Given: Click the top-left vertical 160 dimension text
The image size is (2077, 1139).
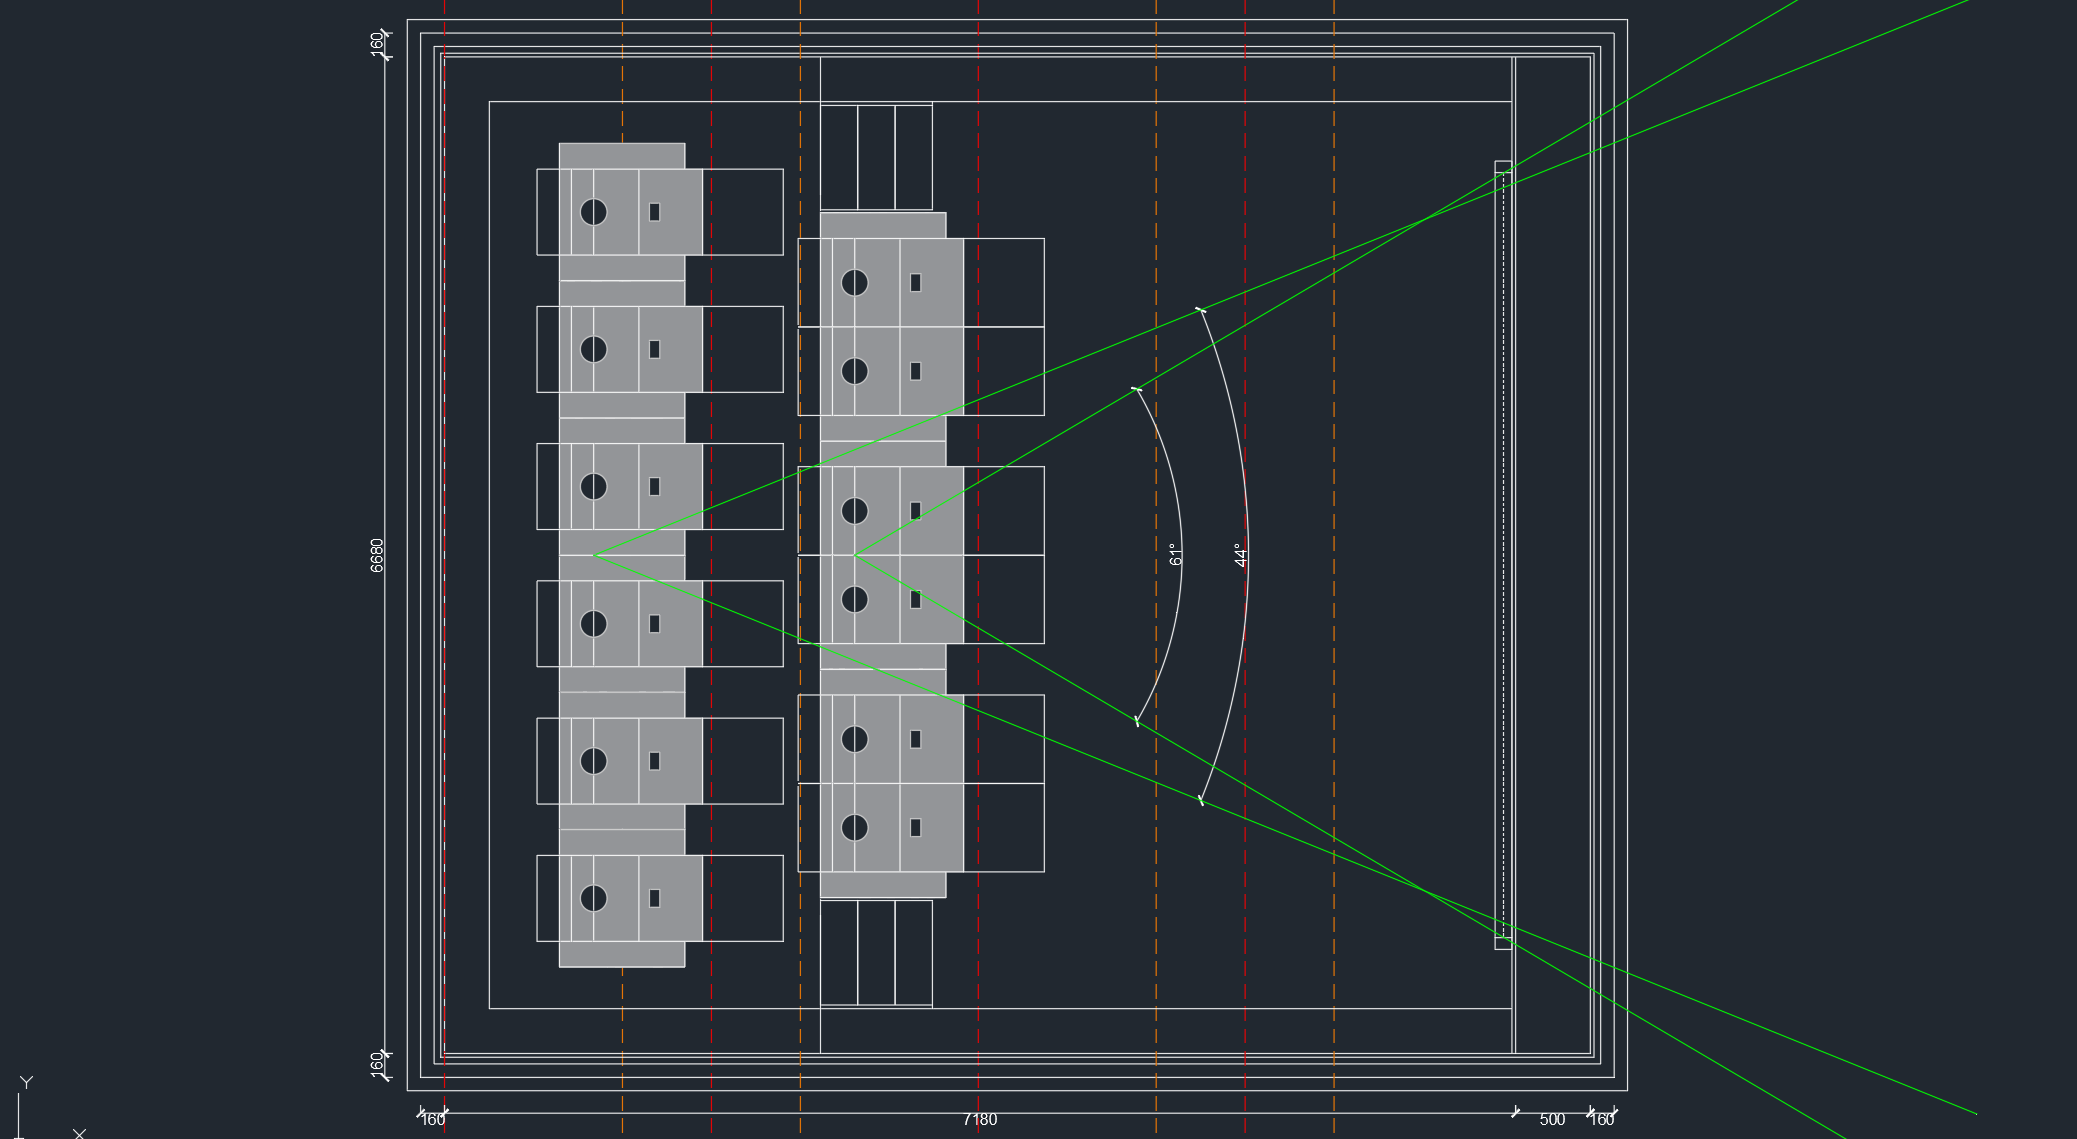Looking at the screenshot, I should click(377, 43).
